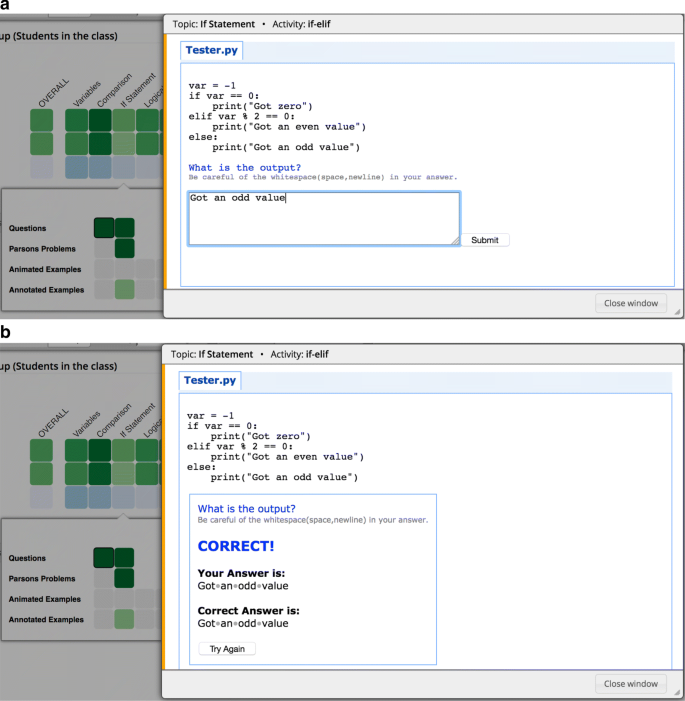Click Comparison column header in panel a
Viewport: 685px width, 701px height.
(x=114, y=90)
